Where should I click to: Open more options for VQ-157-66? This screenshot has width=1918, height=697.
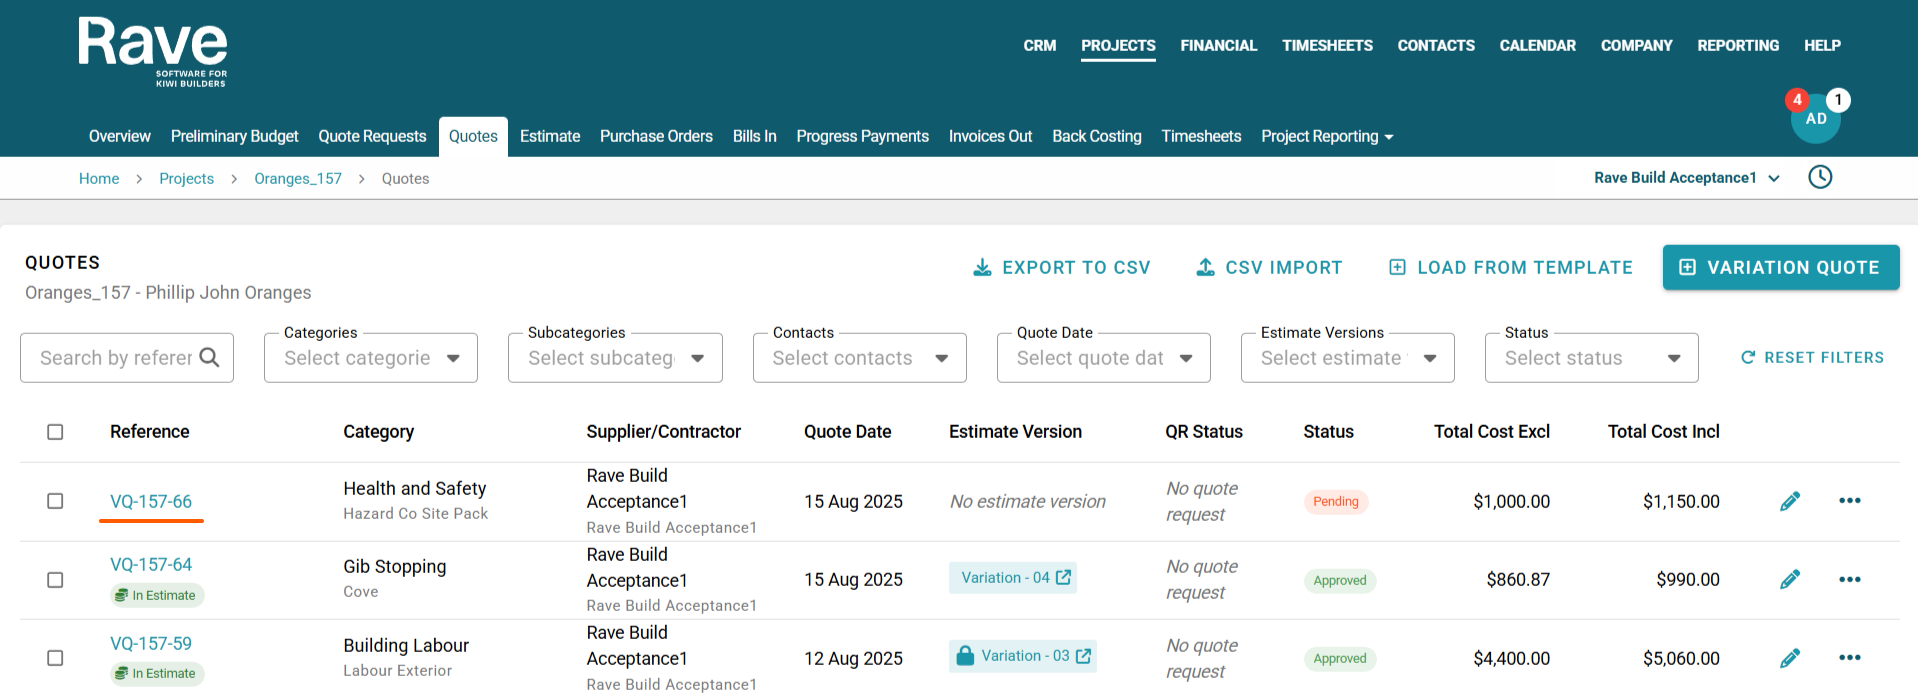(x=1849, y=501)
